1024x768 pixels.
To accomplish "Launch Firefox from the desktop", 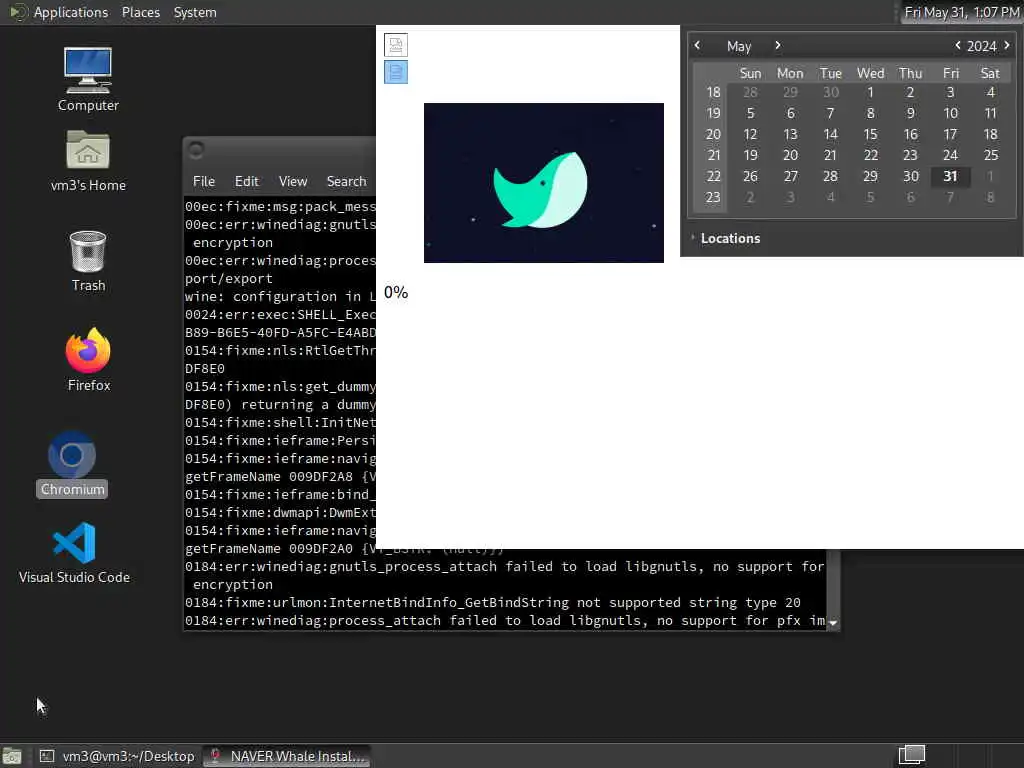I will click(88, 359).
